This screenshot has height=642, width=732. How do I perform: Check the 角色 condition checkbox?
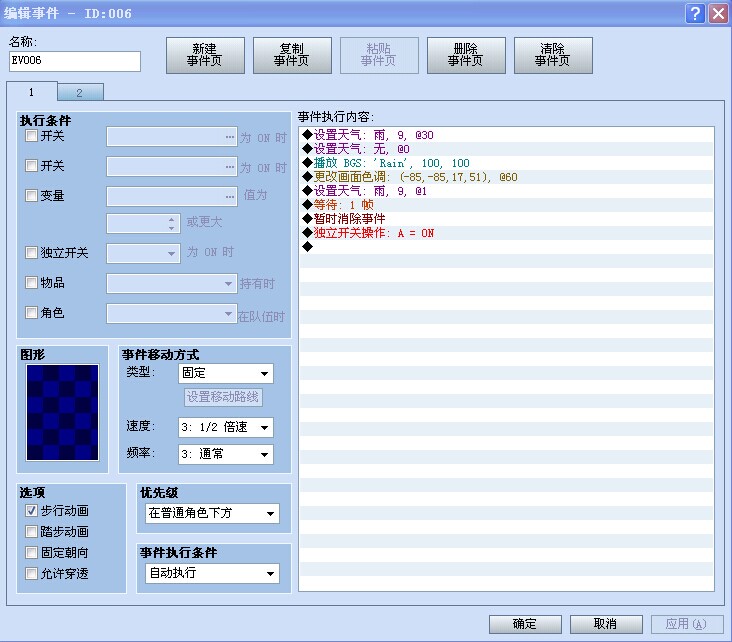tap(31, 312)
